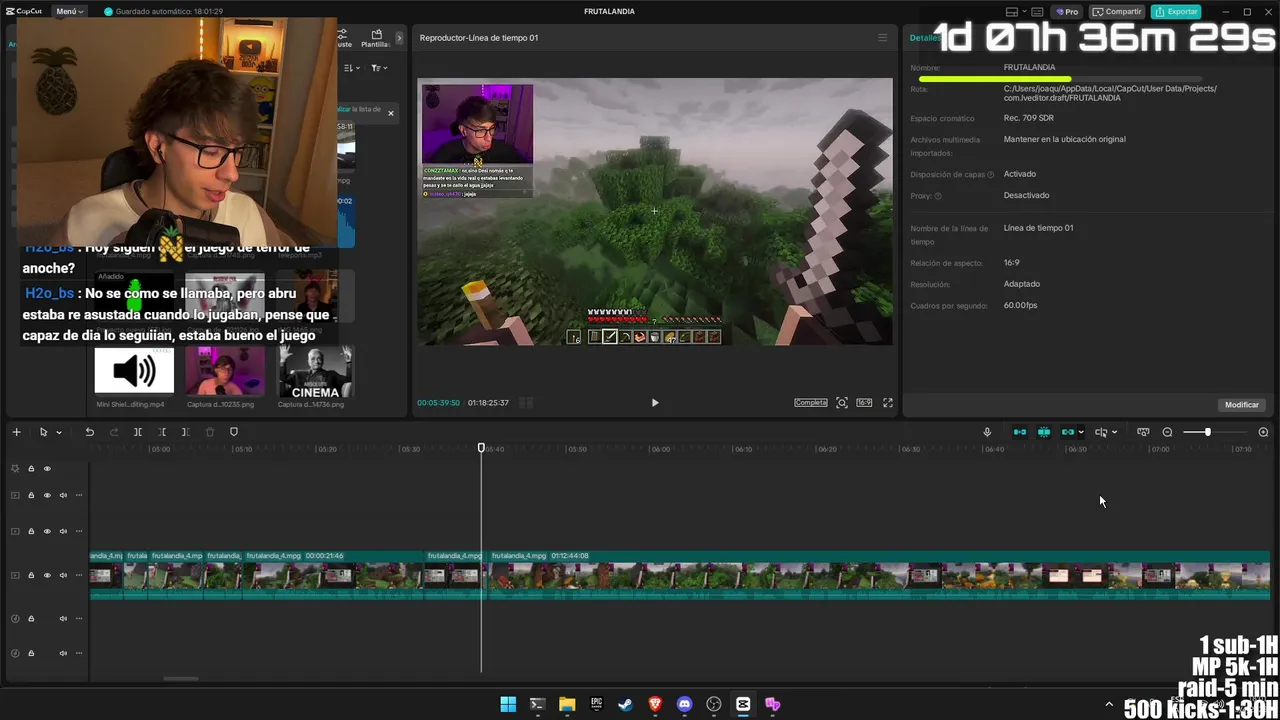
Task: Click the timeline horizontal scrollbar
Action: tap(181, 679)
